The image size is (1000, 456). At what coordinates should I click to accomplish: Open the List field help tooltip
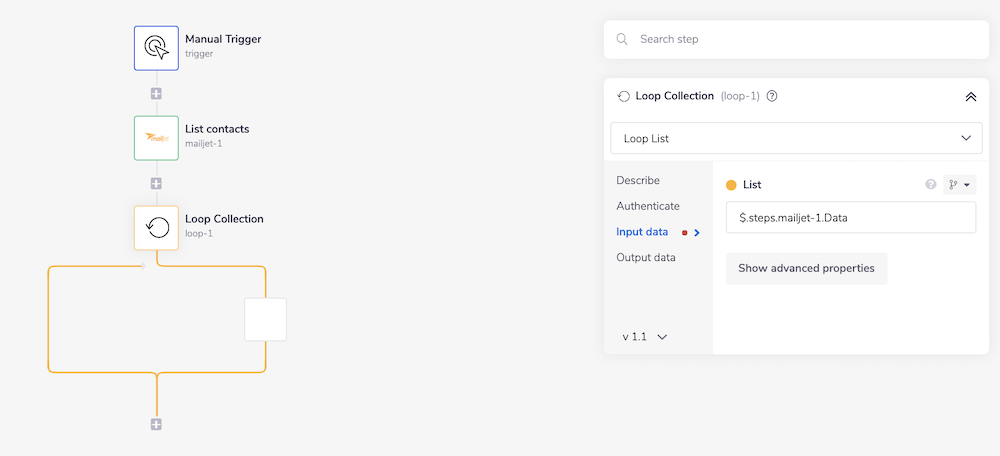931,185
